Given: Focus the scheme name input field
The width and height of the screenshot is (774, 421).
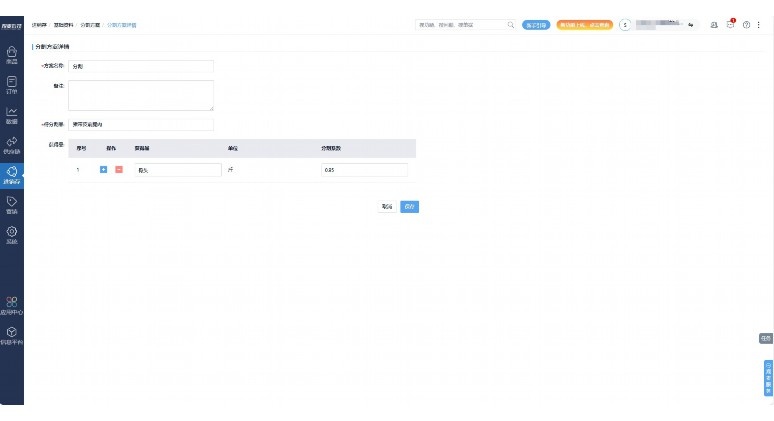Looking at the screenshot, I should tap(141, 66).
